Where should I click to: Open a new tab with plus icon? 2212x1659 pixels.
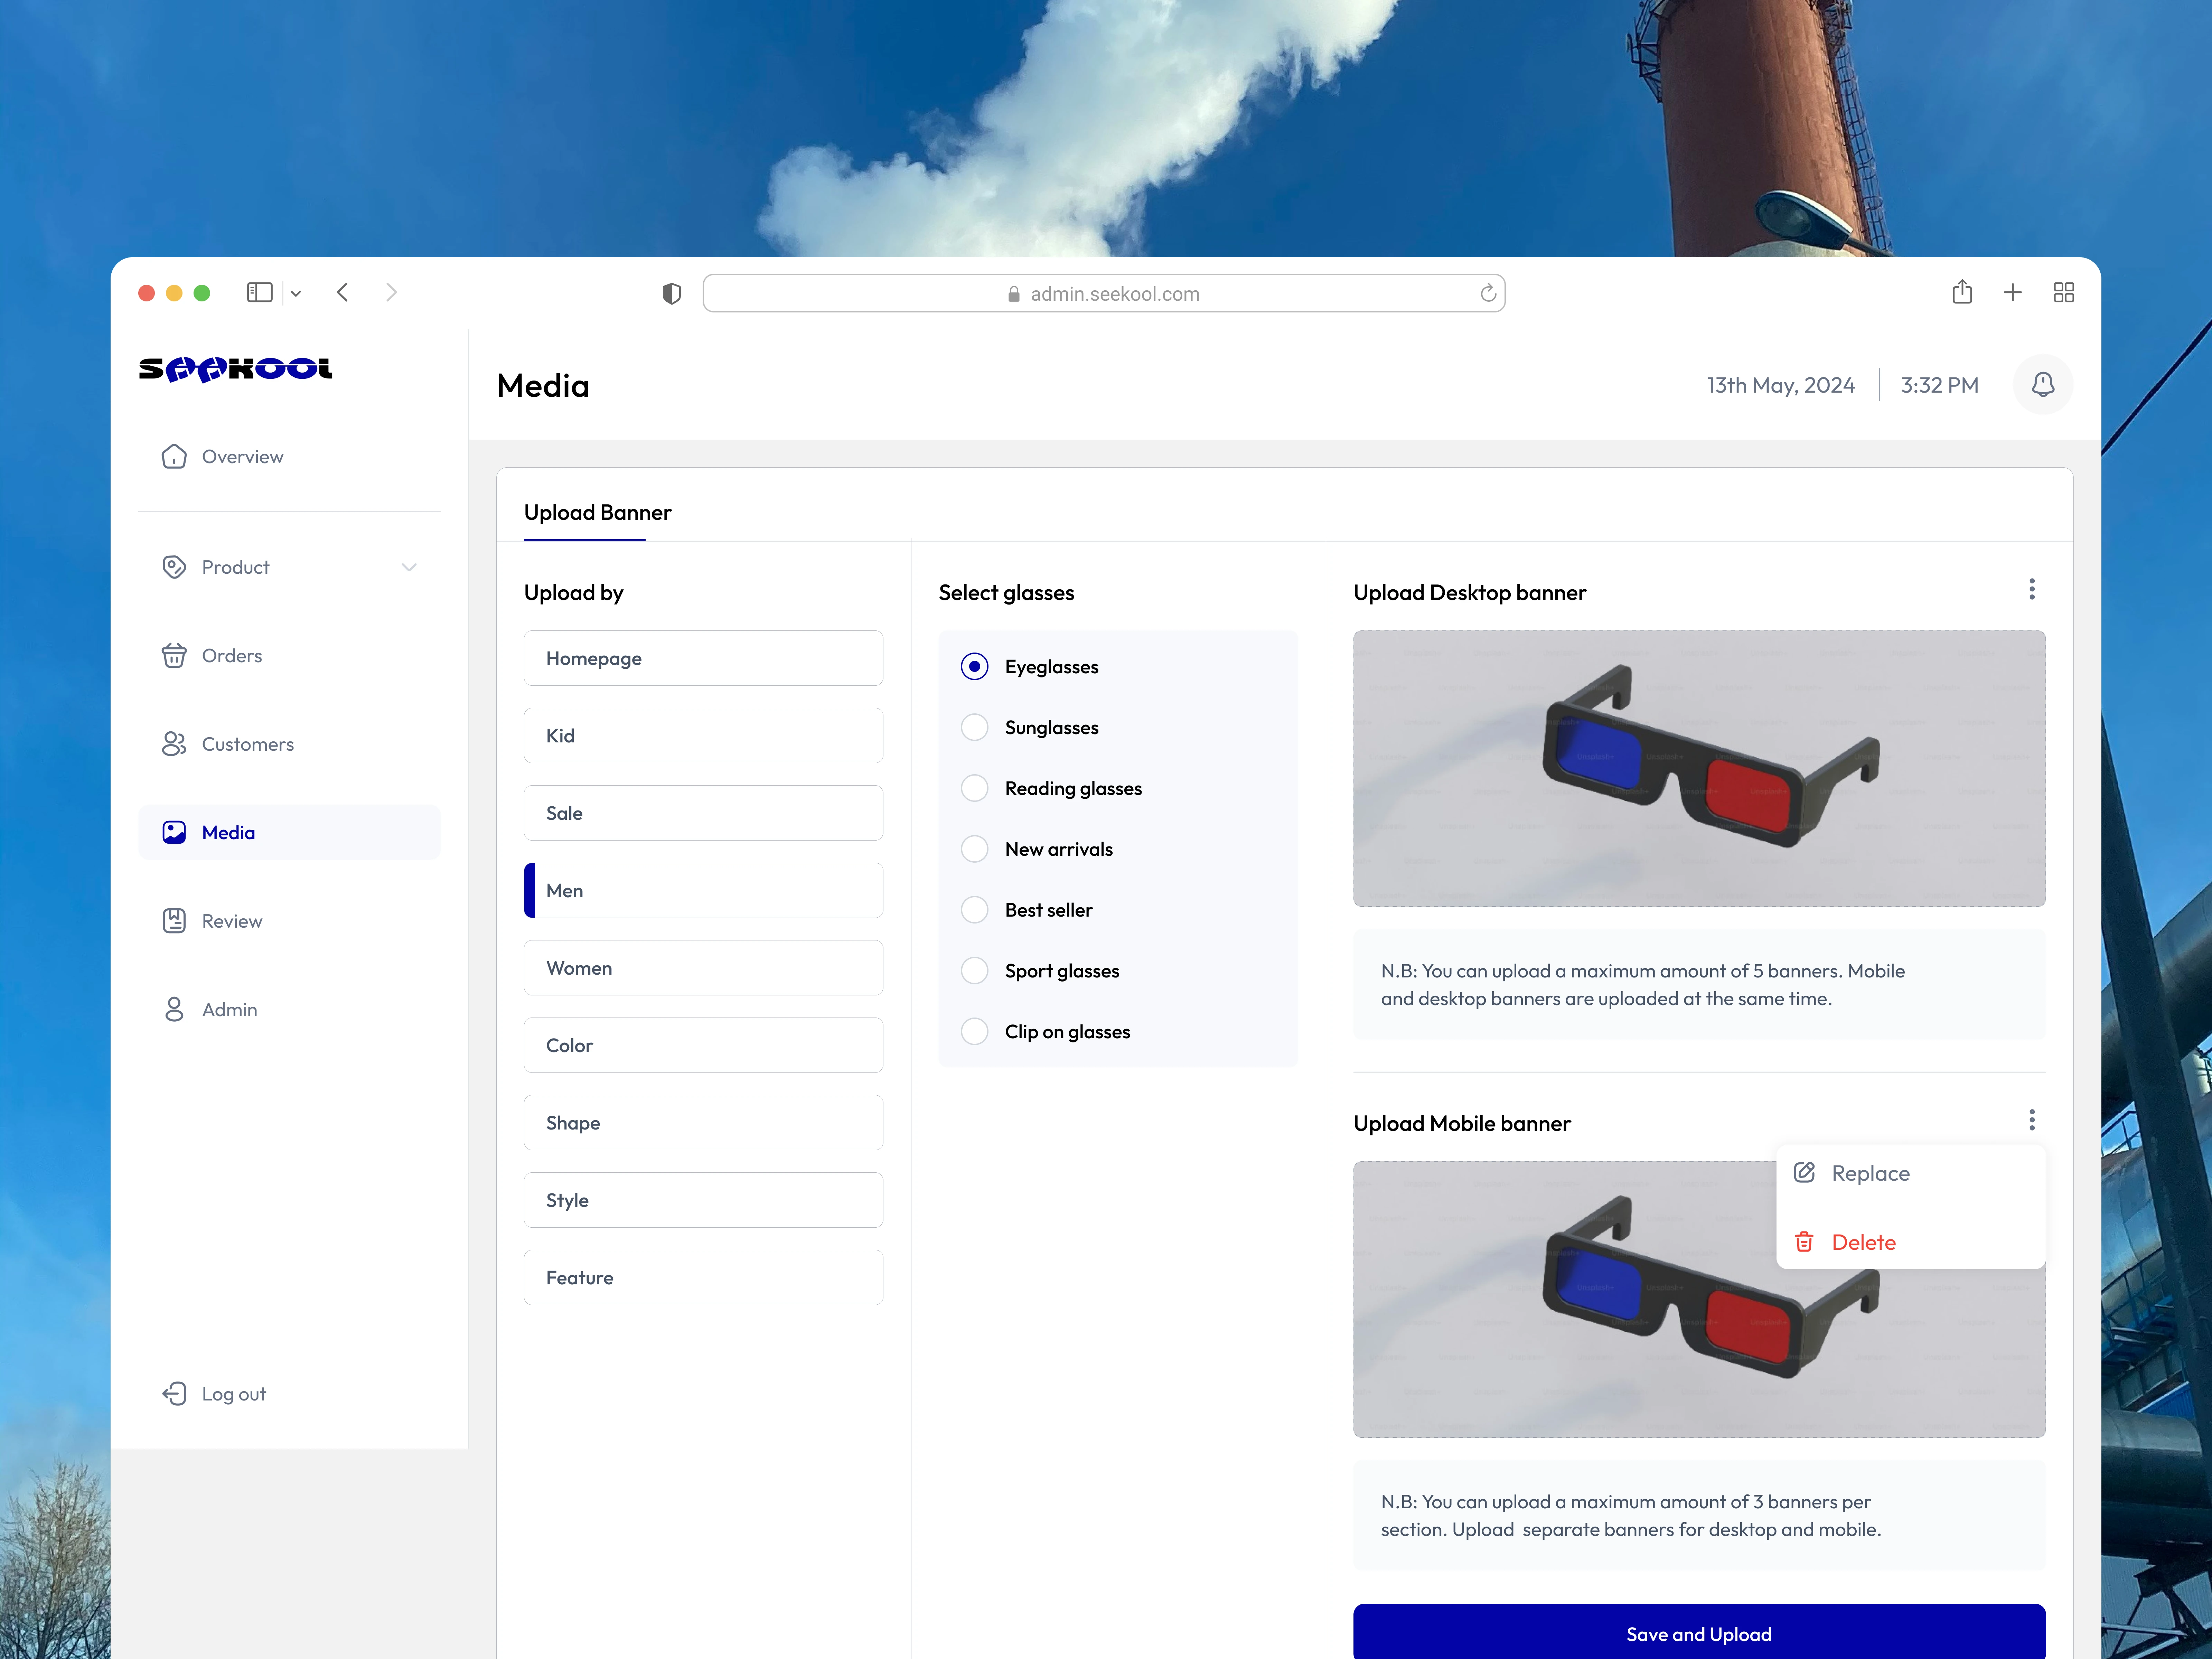tap(2013, 292)
